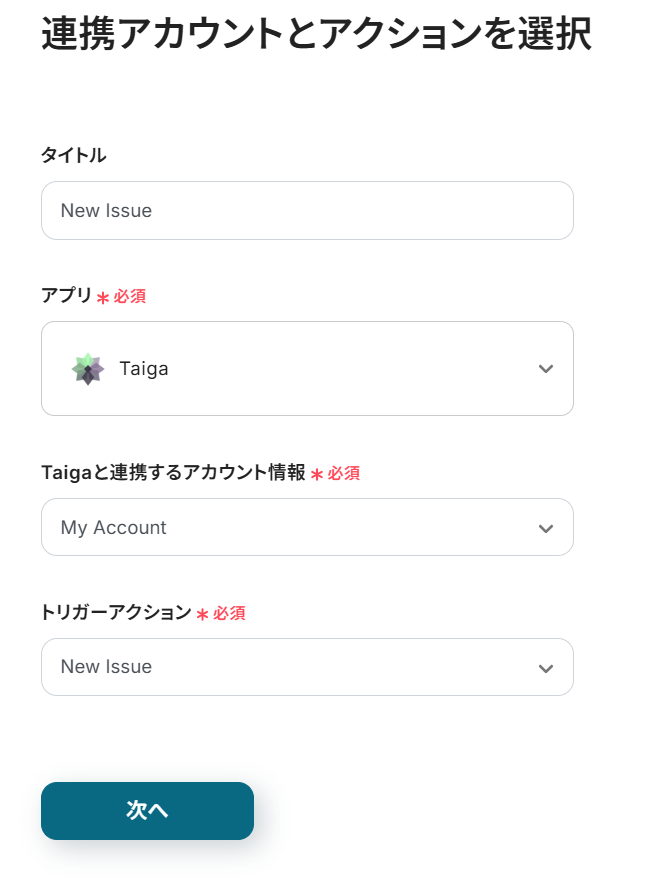Image resolution: width=646 pixels, height=882 pixels.
Task: Click the Taigaと連携するアカウント情報 label
Action: (173, 473)
